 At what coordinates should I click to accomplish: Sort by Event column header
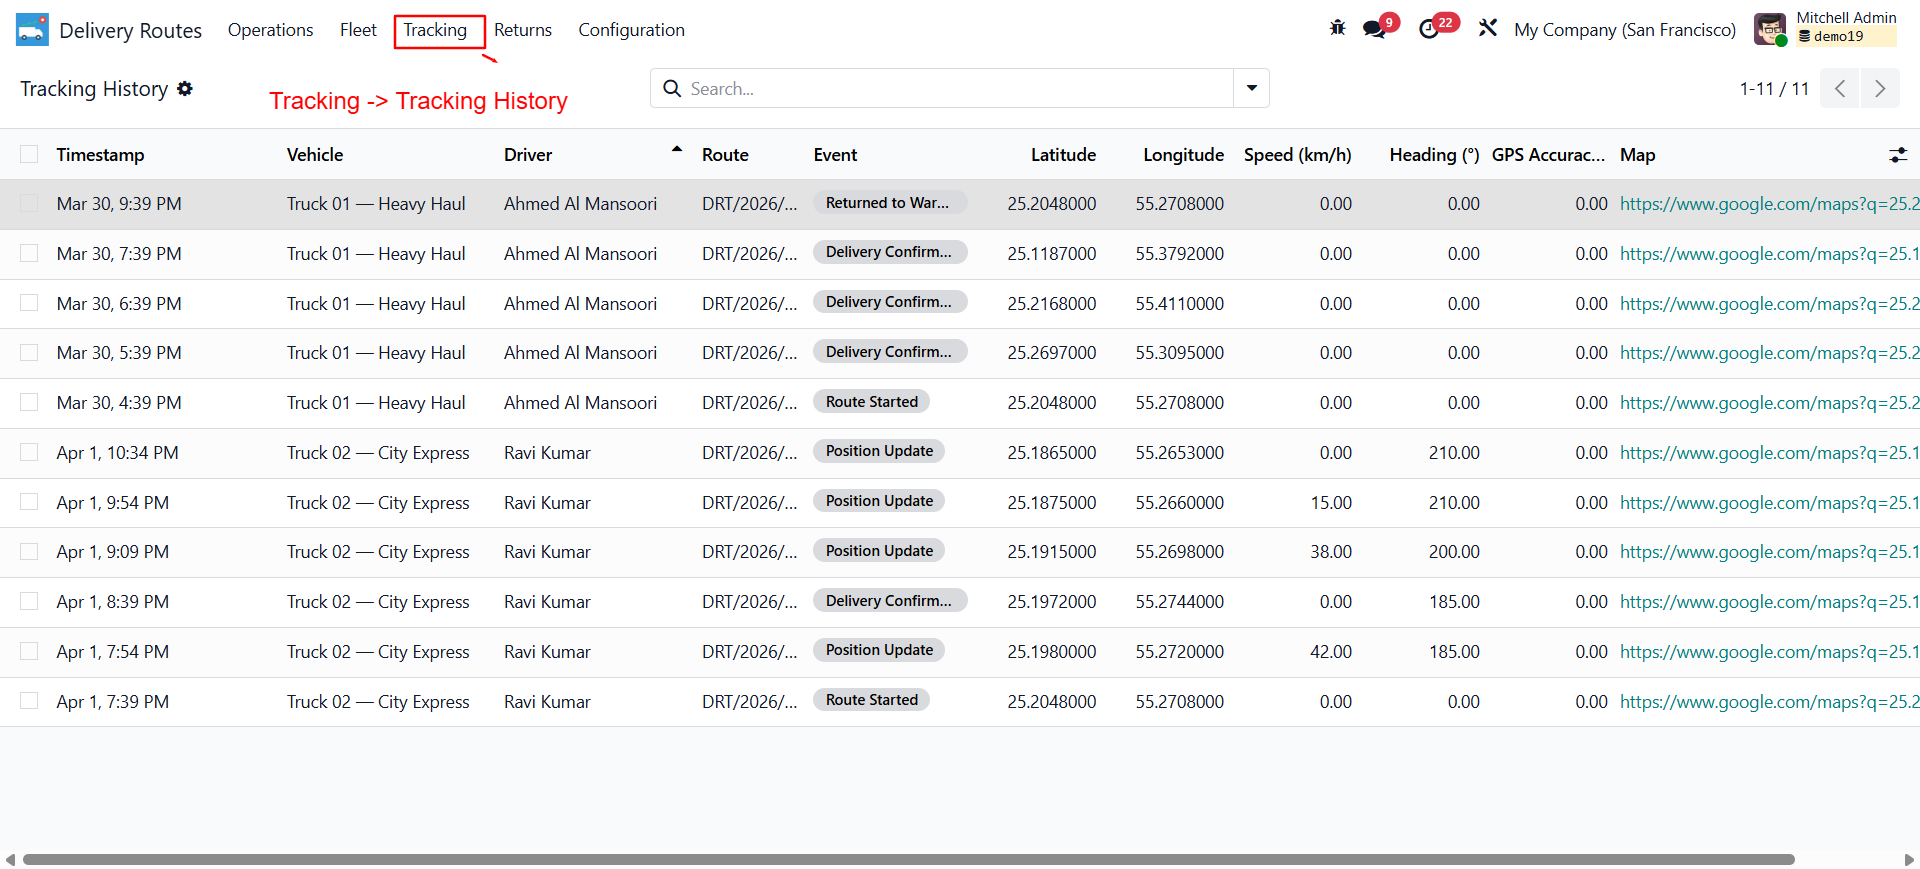coord(835,155)
